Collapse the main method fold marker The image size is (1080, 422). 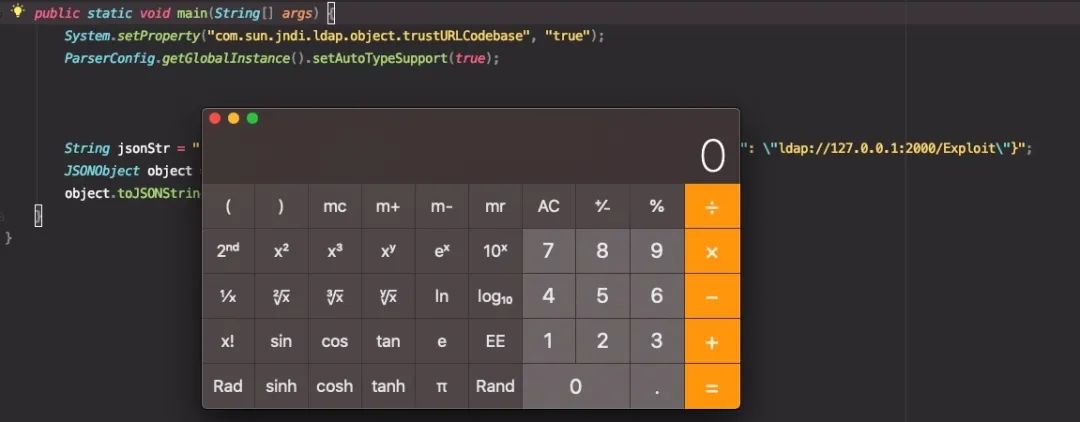coord(4,12)
